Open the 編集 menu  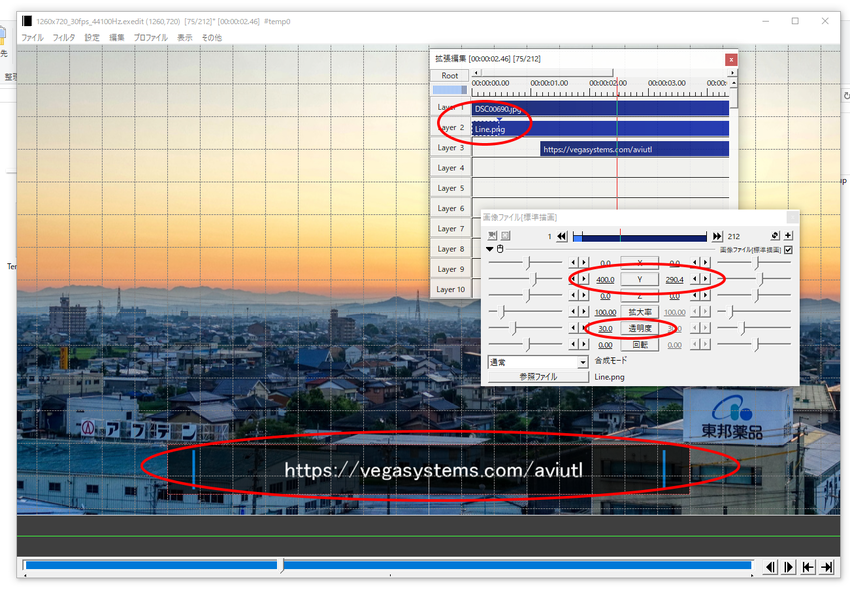point(117,37)
